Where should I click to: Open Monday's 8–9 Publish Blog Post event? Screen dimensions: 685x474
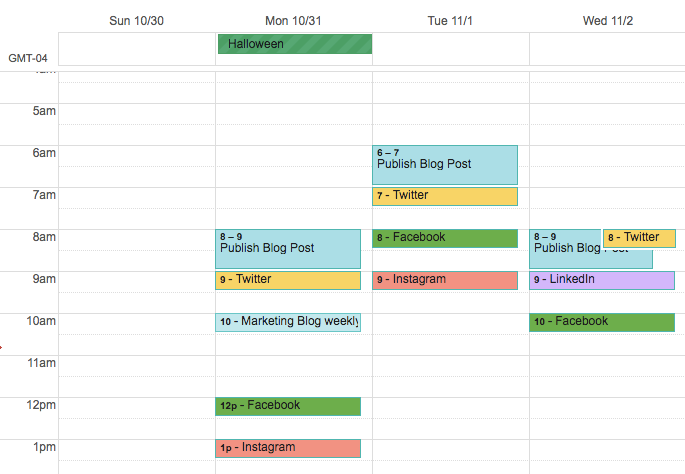tap(288, 248)
